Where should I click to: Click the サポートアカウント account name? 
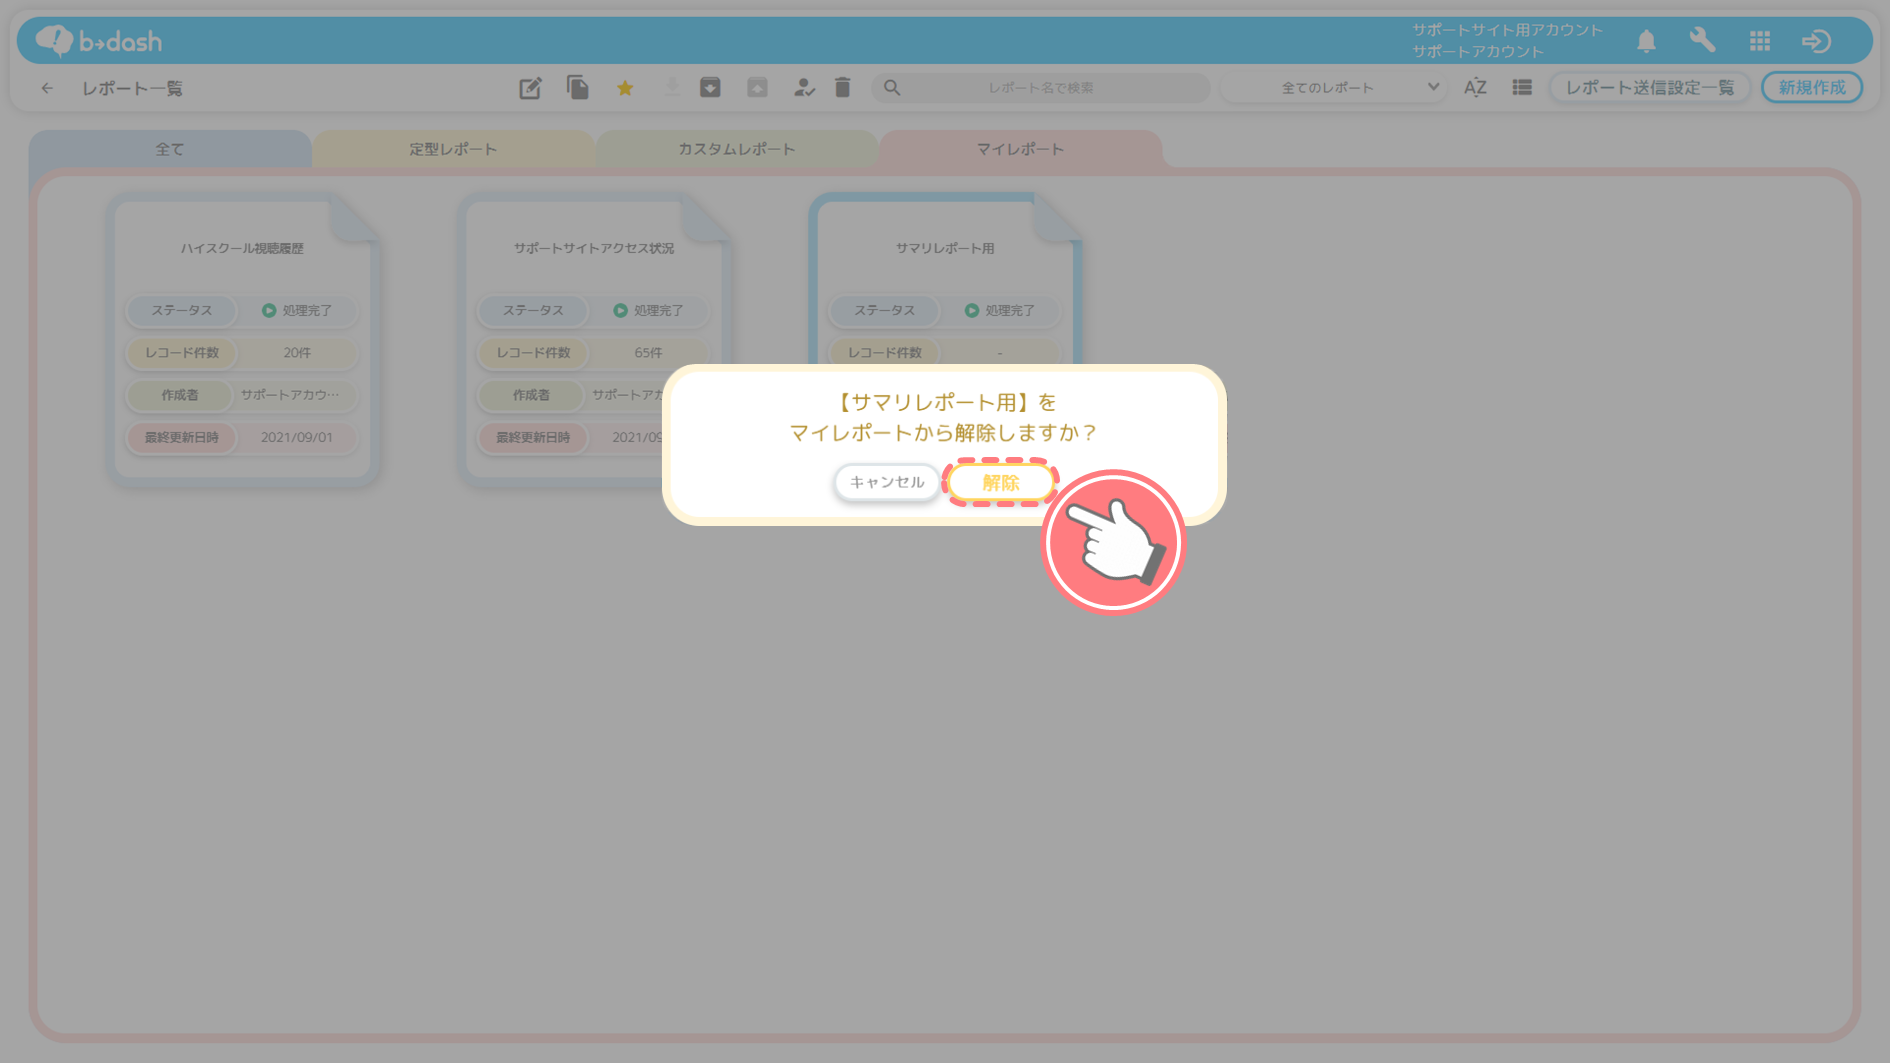pos(1478,51)
